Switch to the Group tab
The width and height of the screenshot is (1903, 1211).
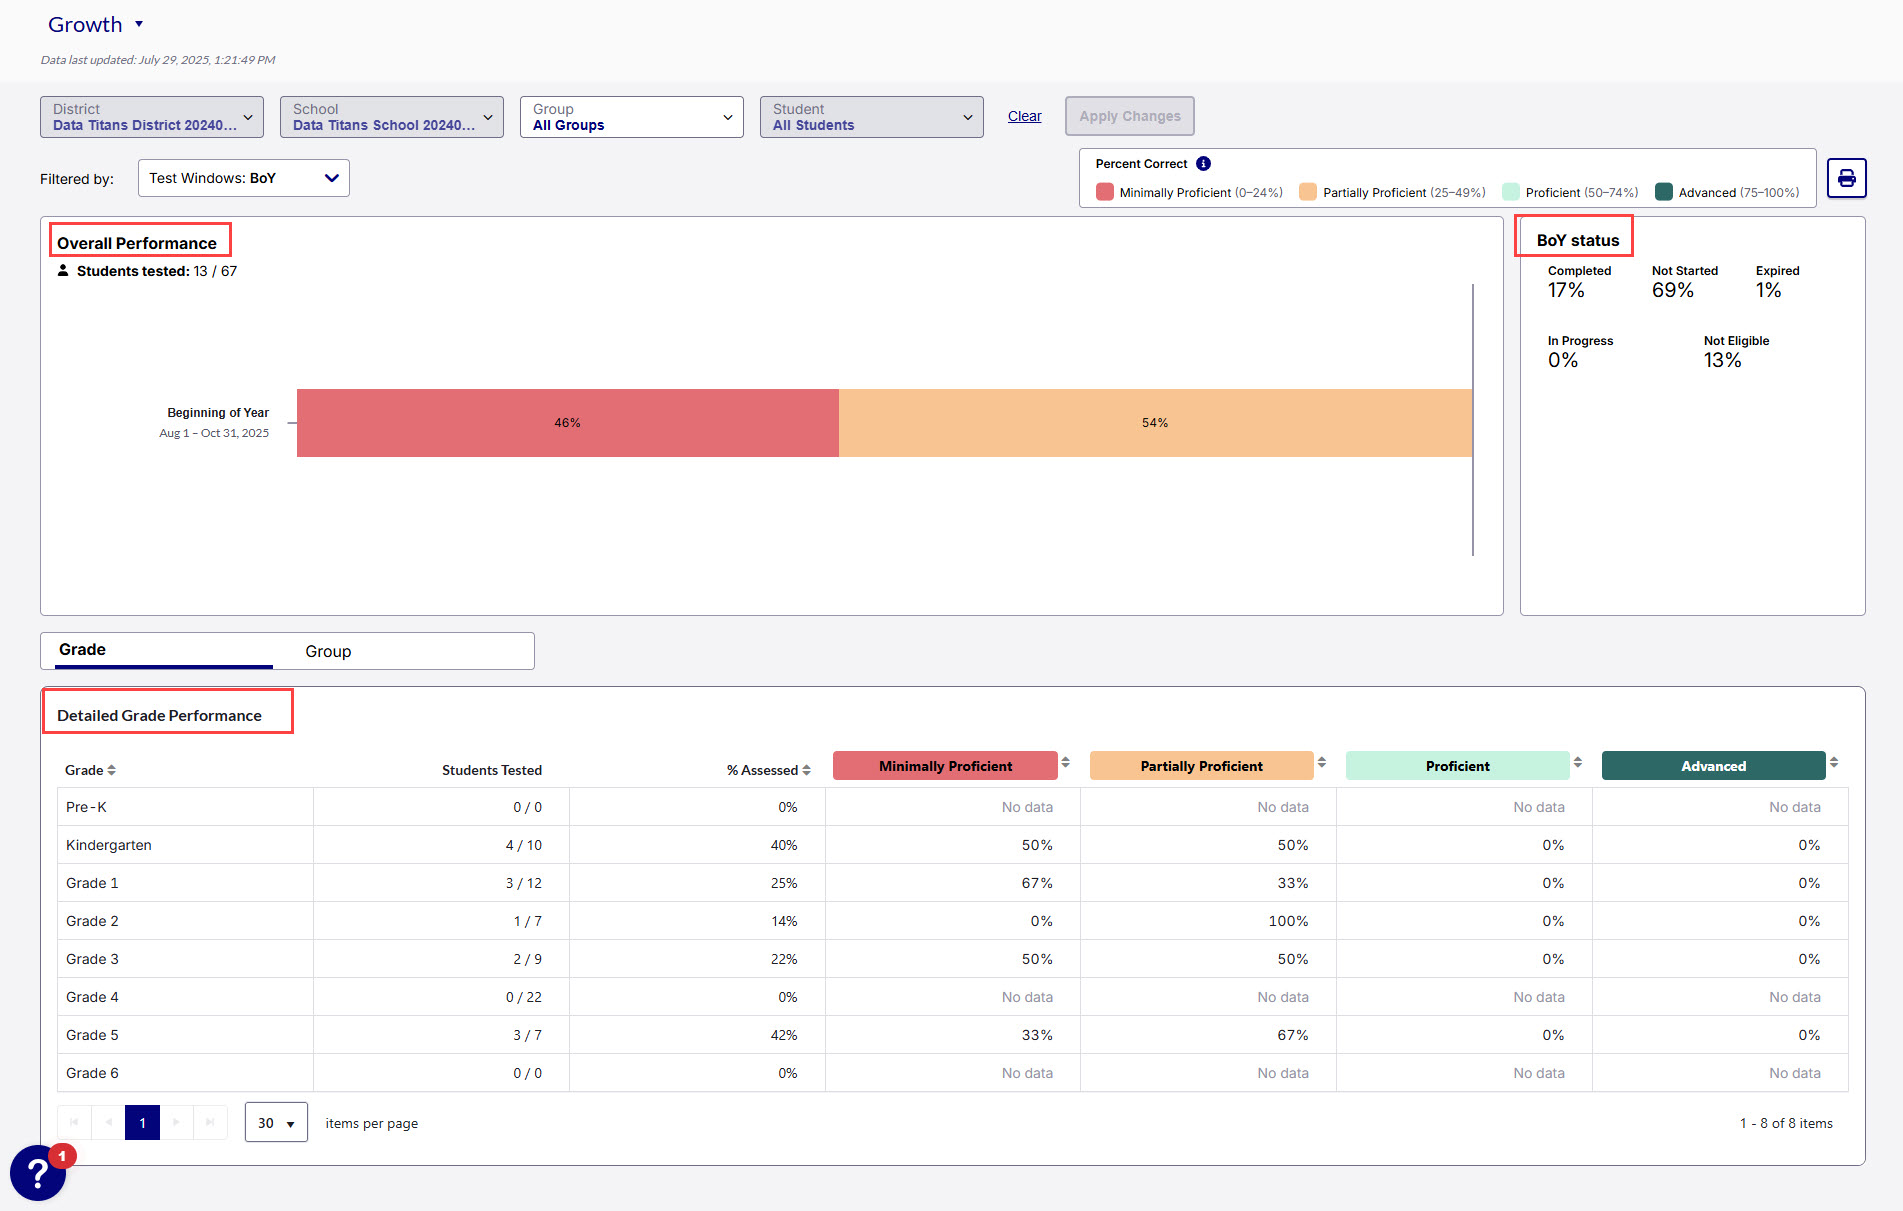(x=328, y=651)
